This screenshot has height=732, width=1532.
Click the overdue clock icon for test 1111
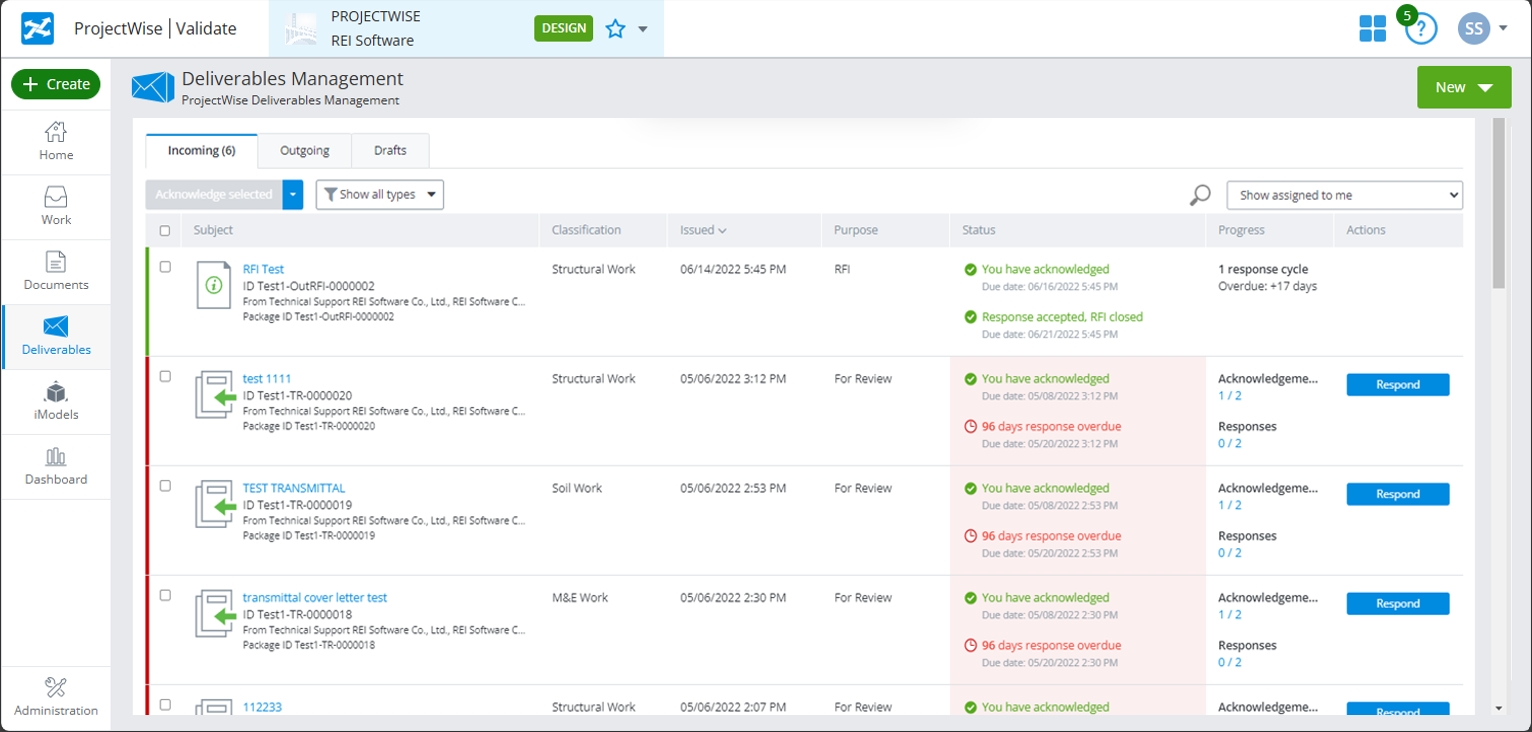pyautogui.click(x=970, y=427)
